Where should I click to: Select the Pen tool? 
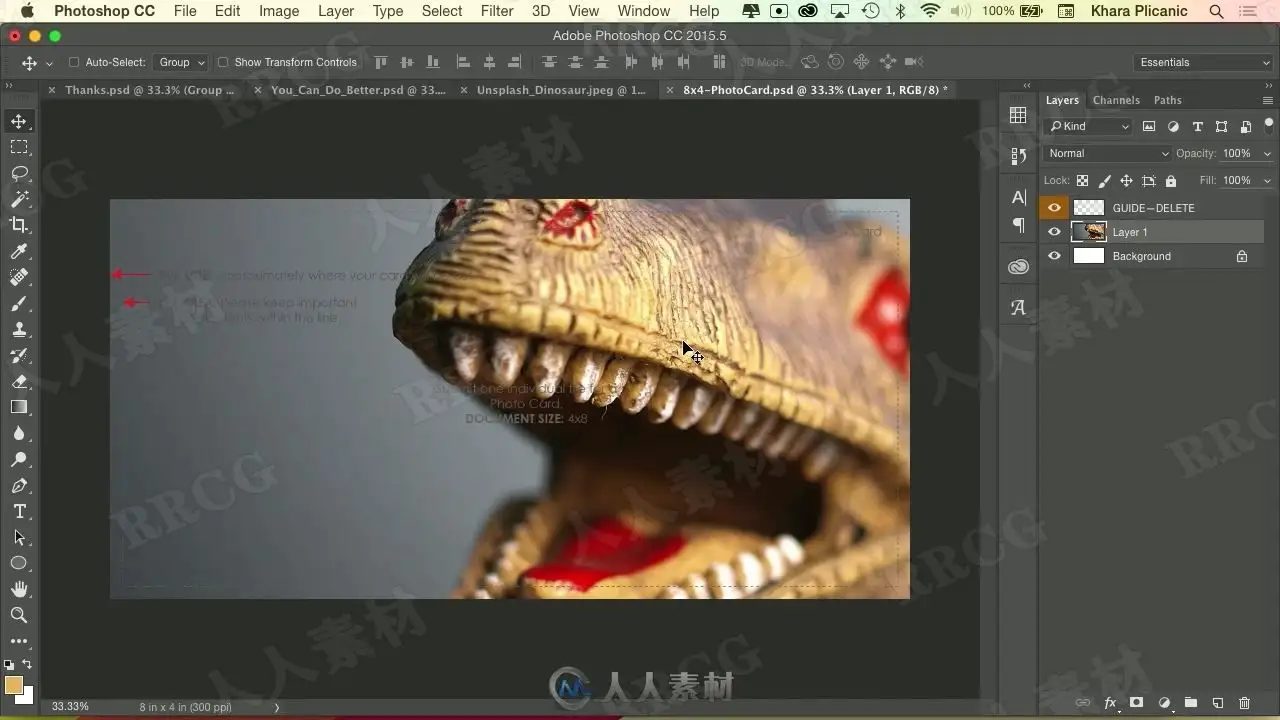(x=19, y=485)
